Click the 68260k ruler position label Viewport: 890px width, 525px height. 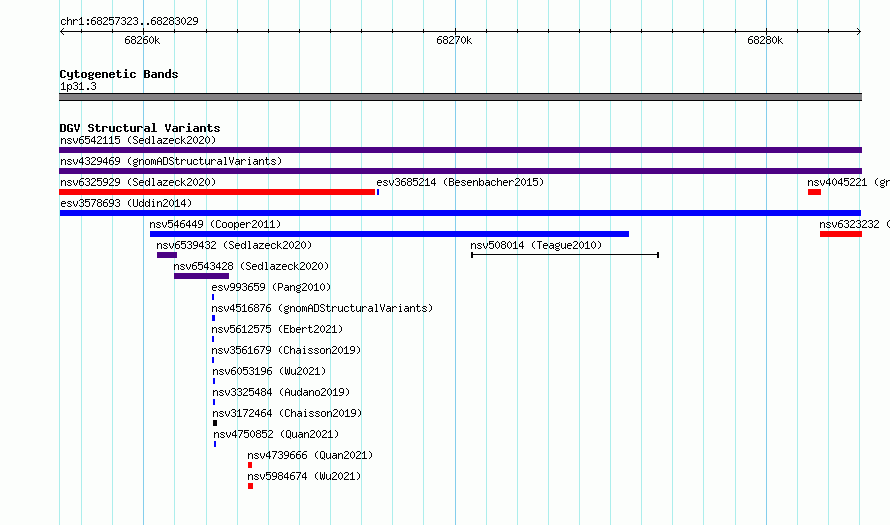pos(142,40)
